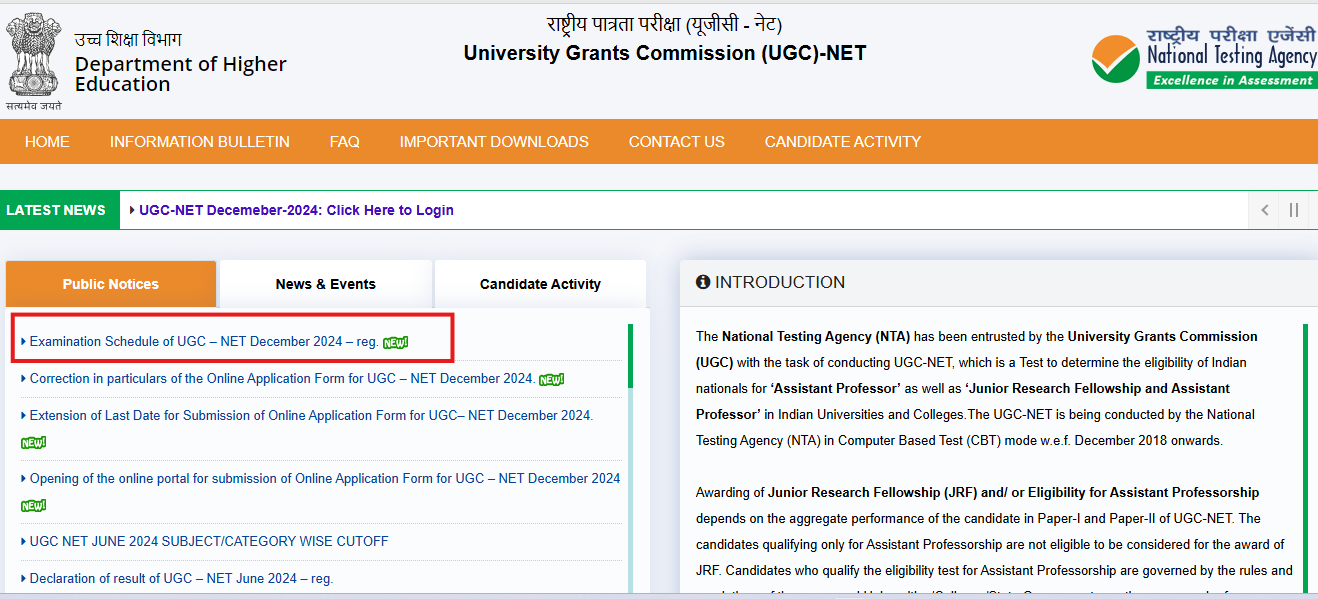Open the Candidate Activity tab
This screenshot has width=1318, height=599.
pos(540,284)
